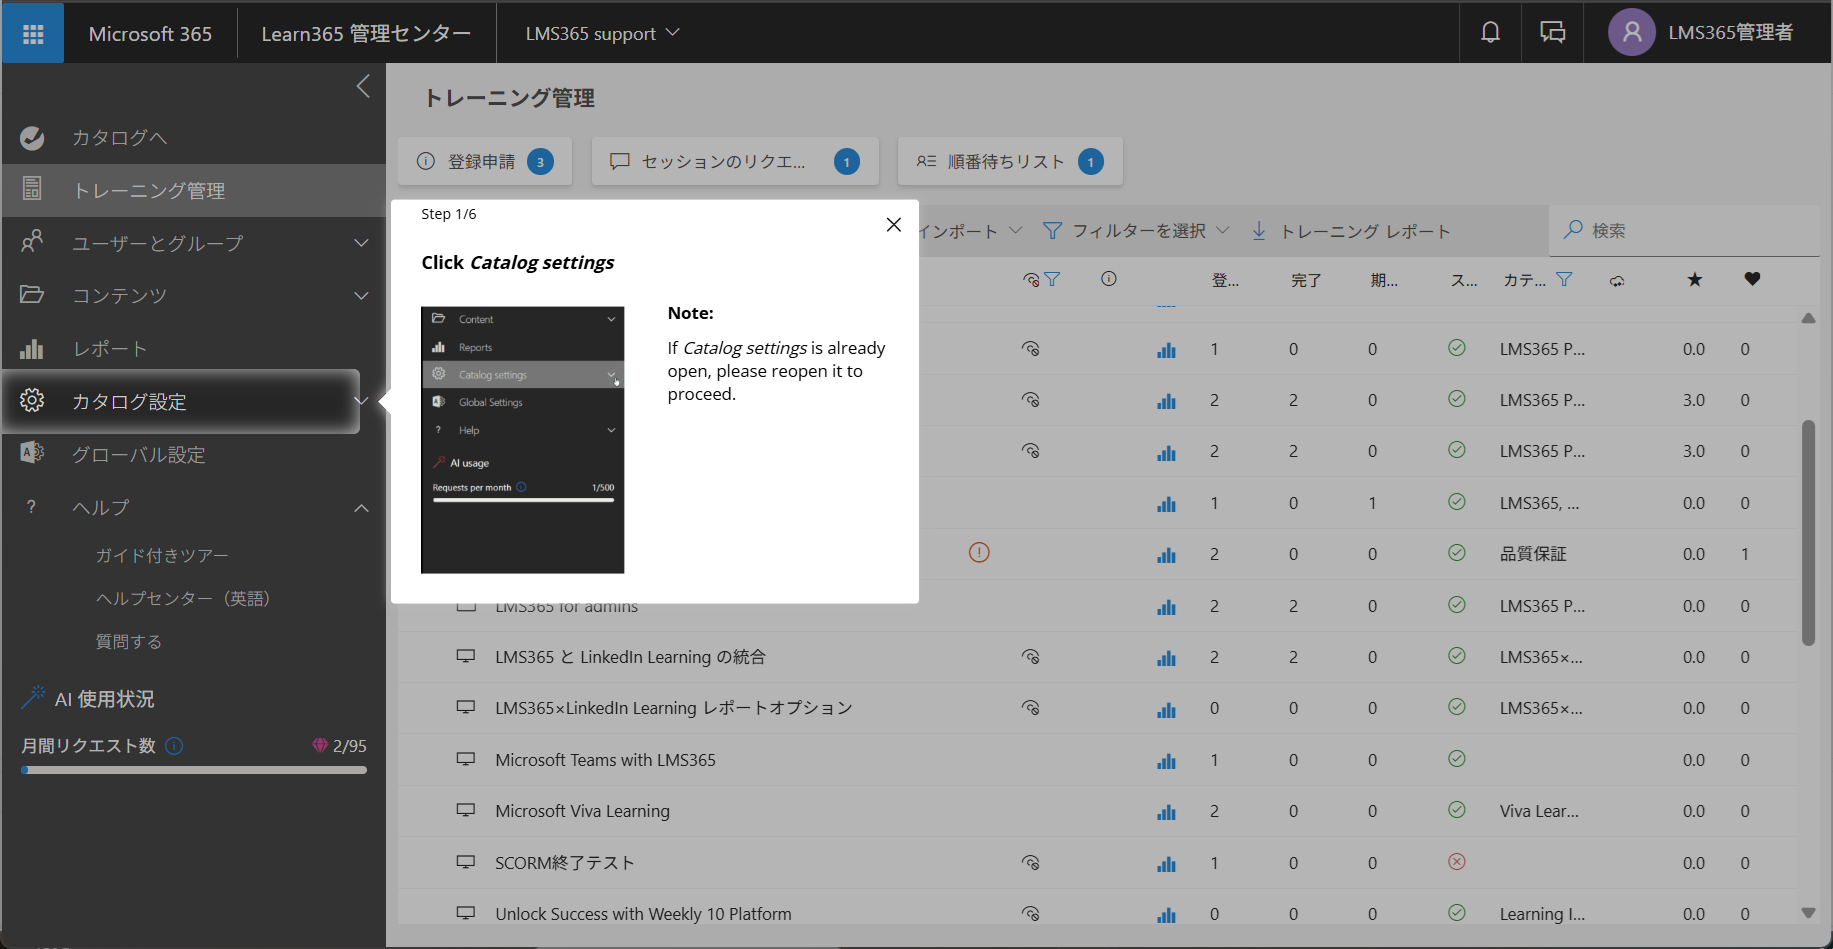Click the 月間リクエスト数 info icon
This screenshot has height=949, width=1833.
click(174, 746)
